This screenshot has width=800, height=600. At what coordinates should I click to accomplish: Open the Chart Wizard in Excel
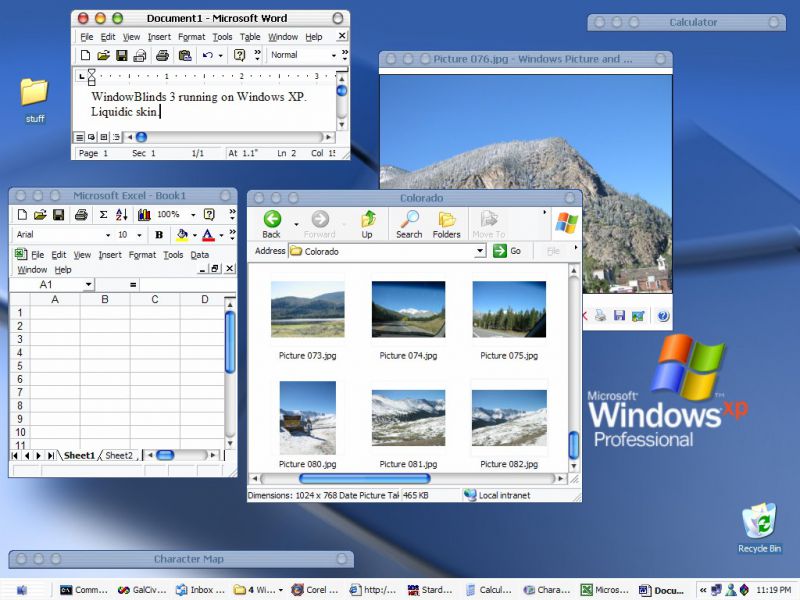[144, 214]
